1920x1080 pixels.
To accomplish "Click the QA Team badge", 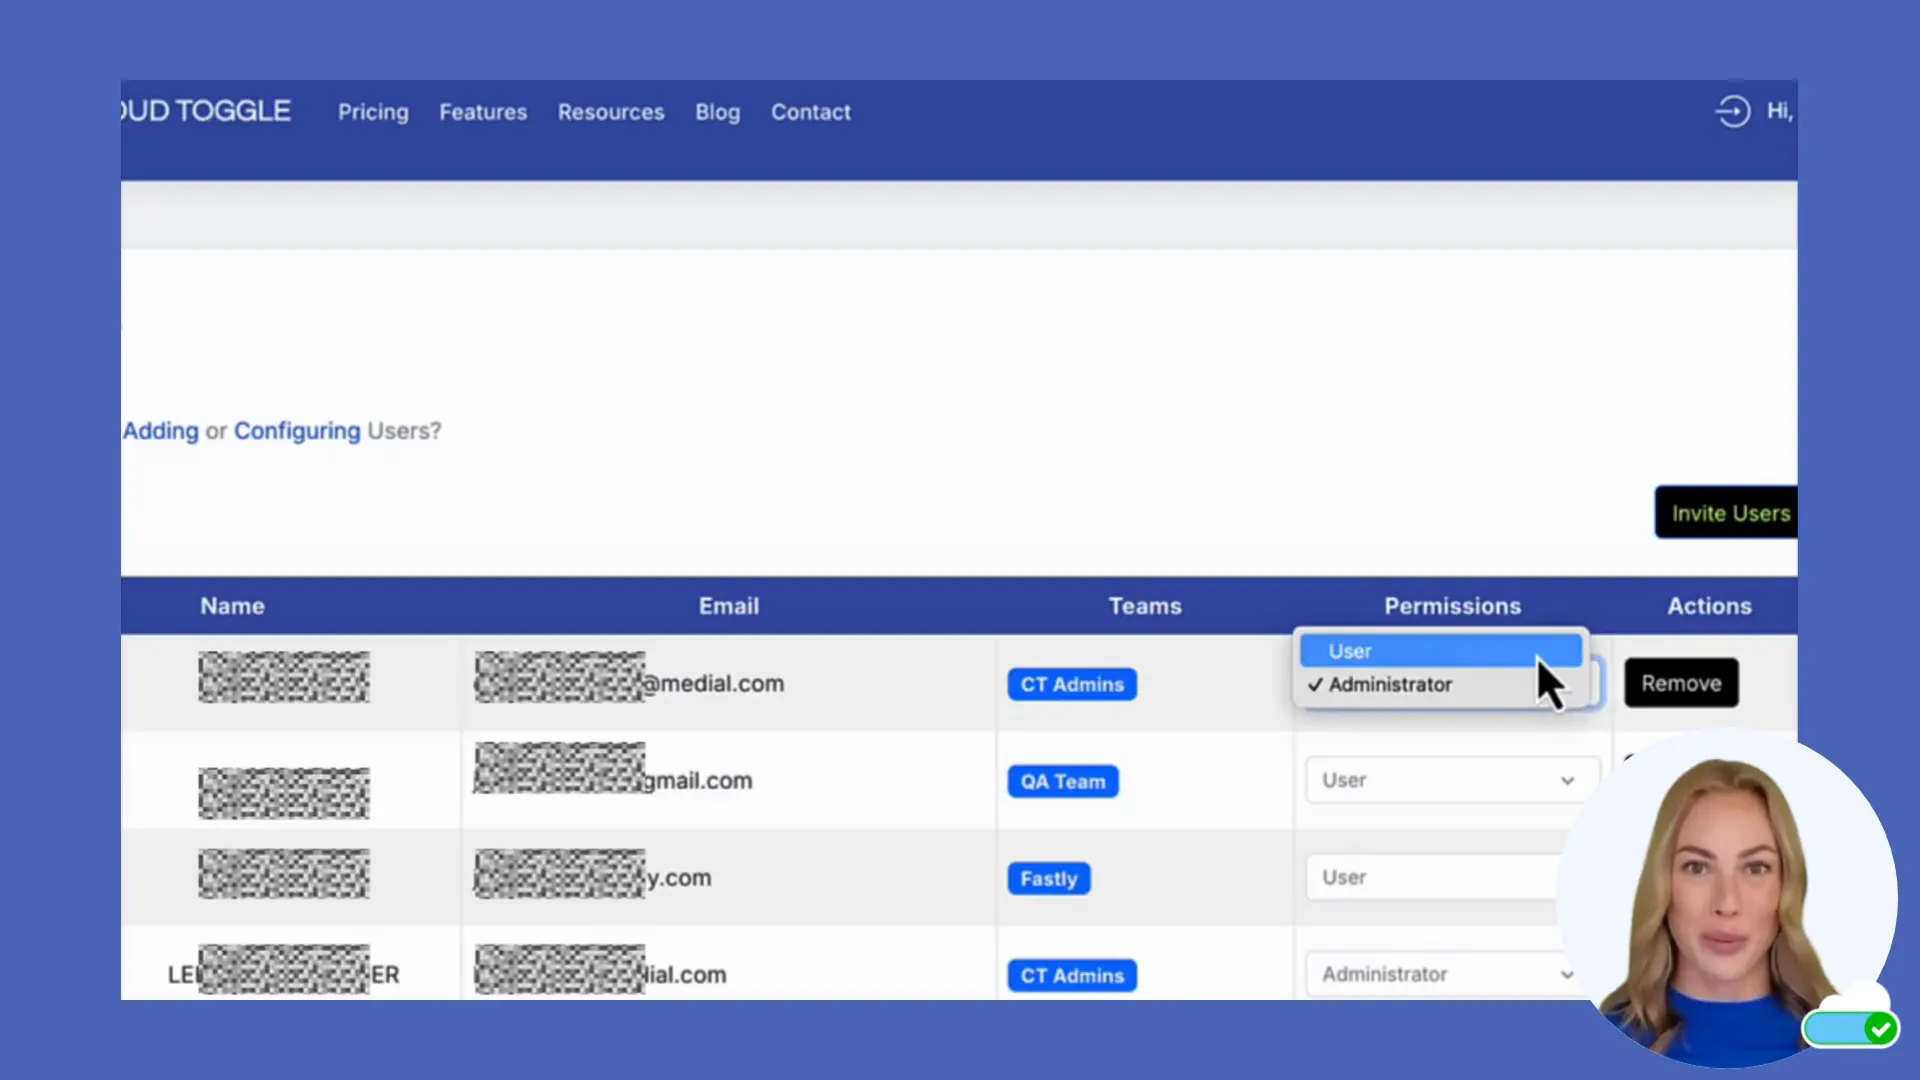I will 1062,781.
